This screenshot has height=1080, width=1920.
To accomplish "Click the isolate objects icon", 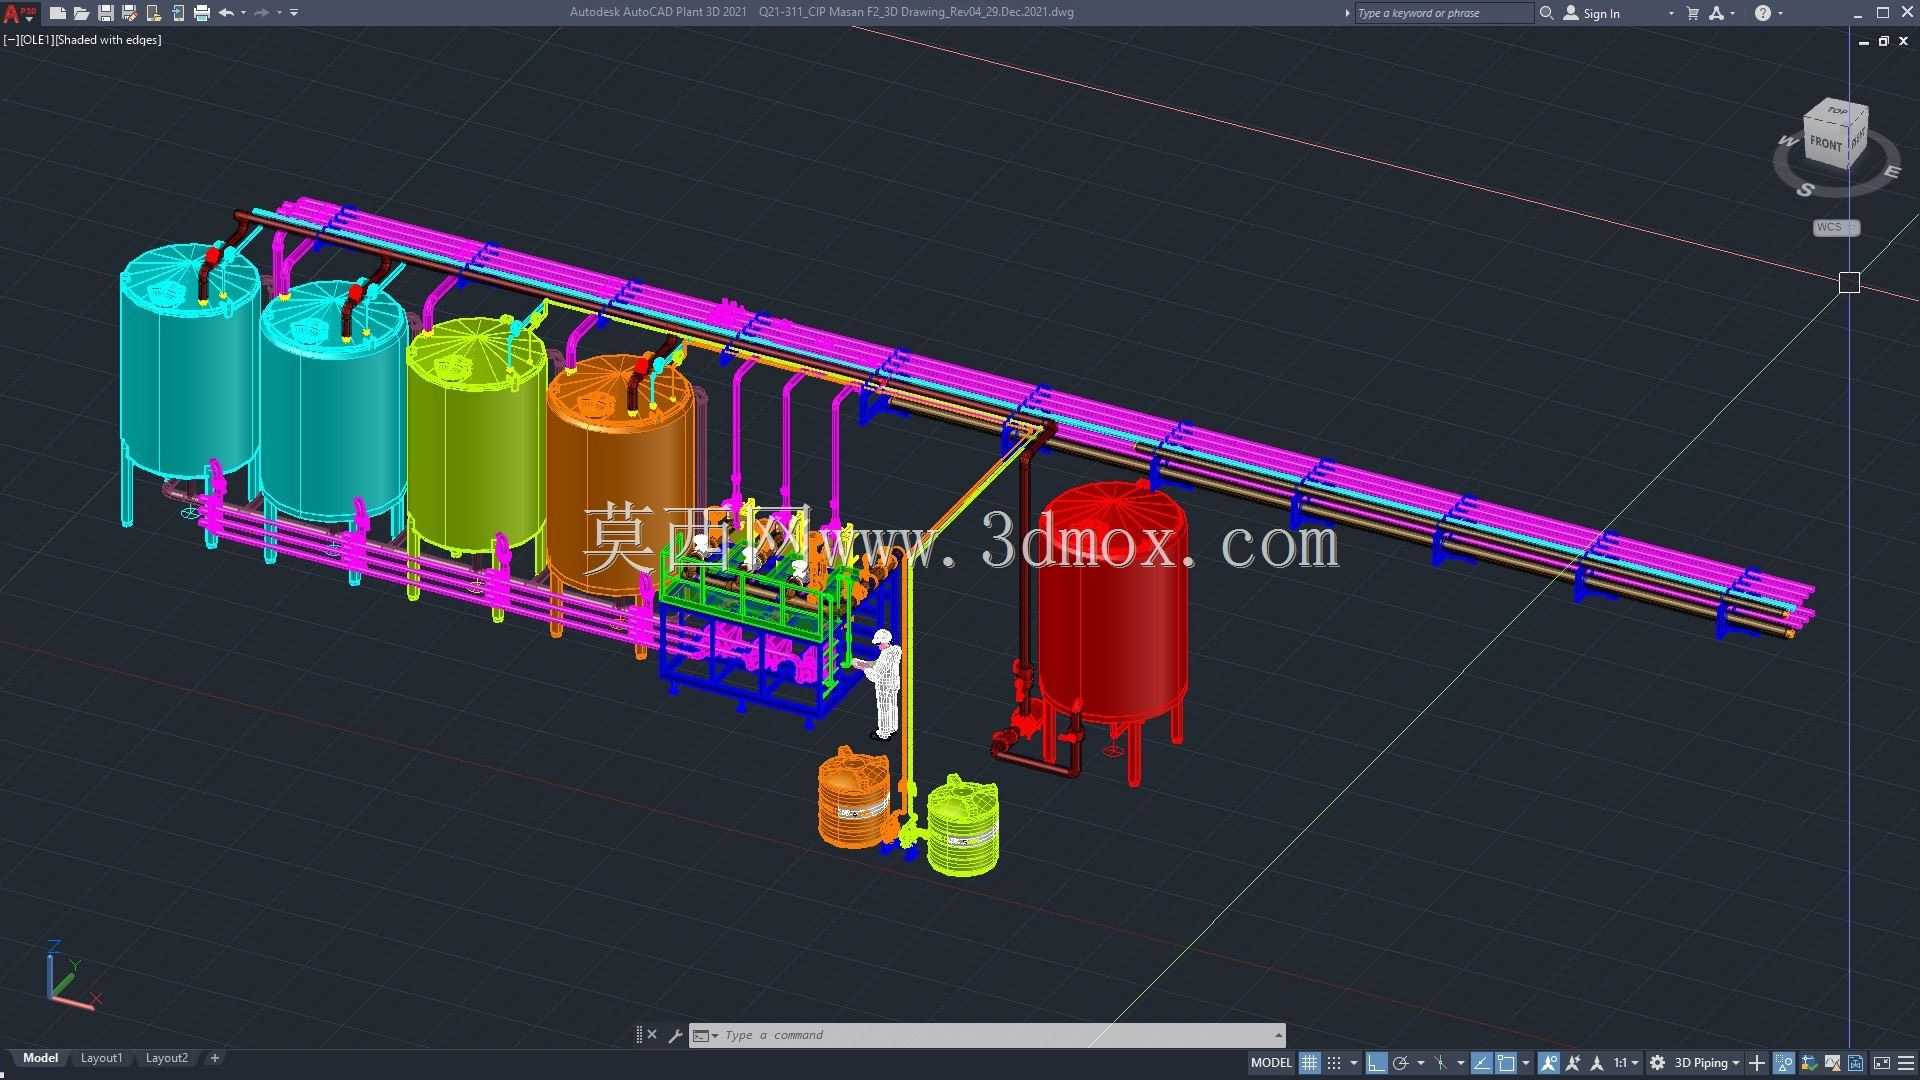I will (x=1784, y=1063).
